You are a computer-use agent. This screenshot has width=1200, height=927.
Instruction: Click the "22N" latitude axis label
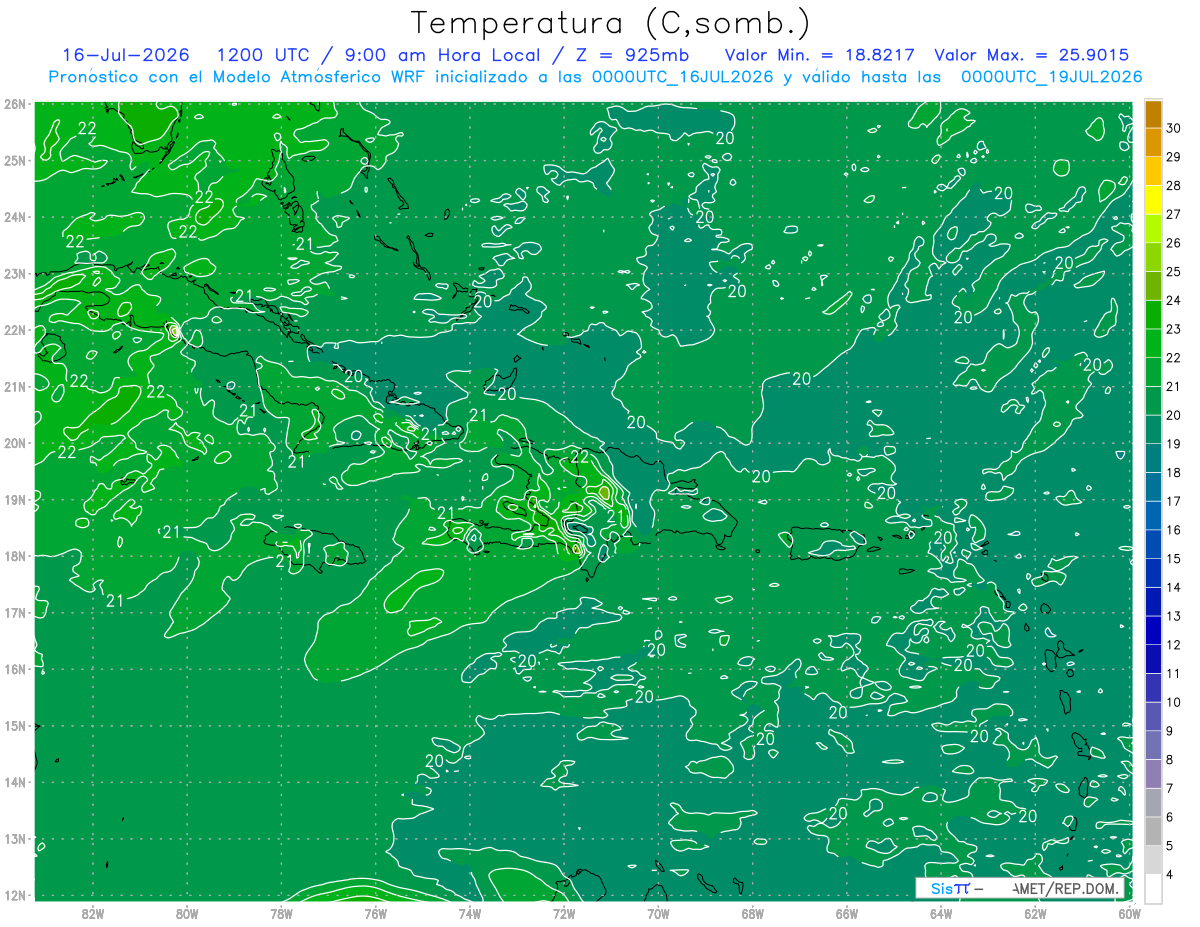point(15,330)
